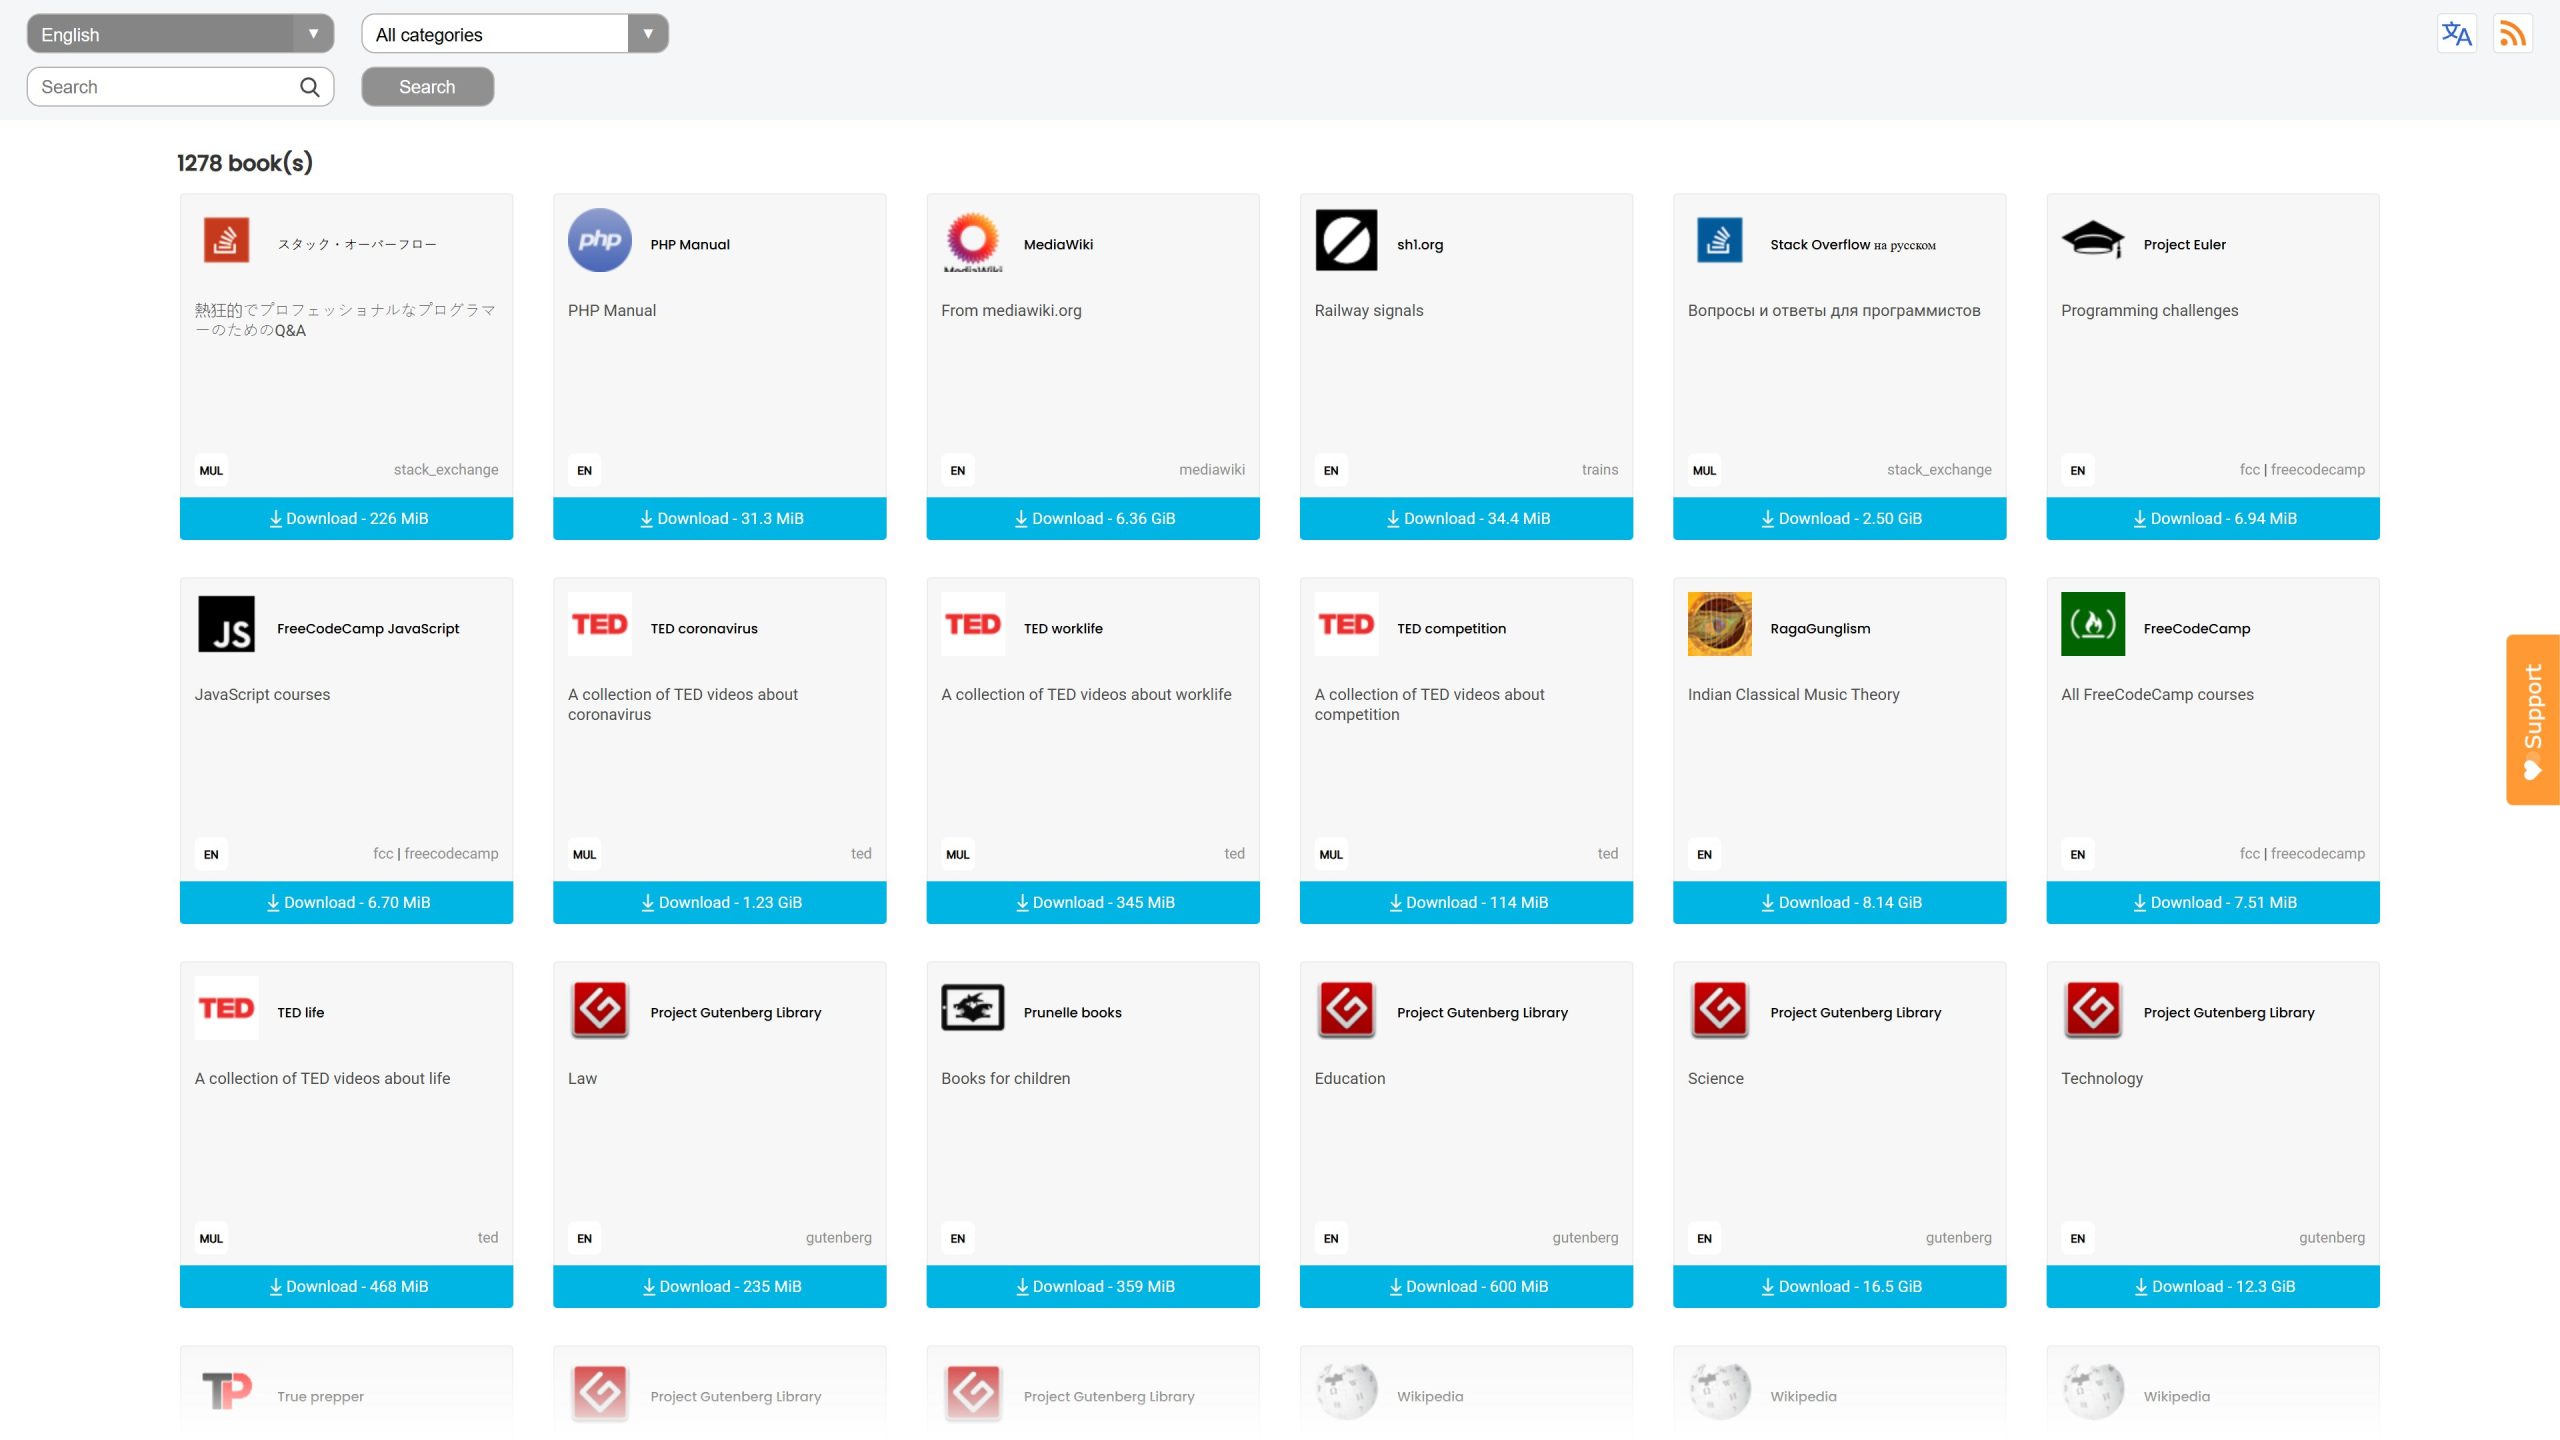Click the TED worklife logo
This screenshot has height=1440, width=2560.
(x=973, y=624)
